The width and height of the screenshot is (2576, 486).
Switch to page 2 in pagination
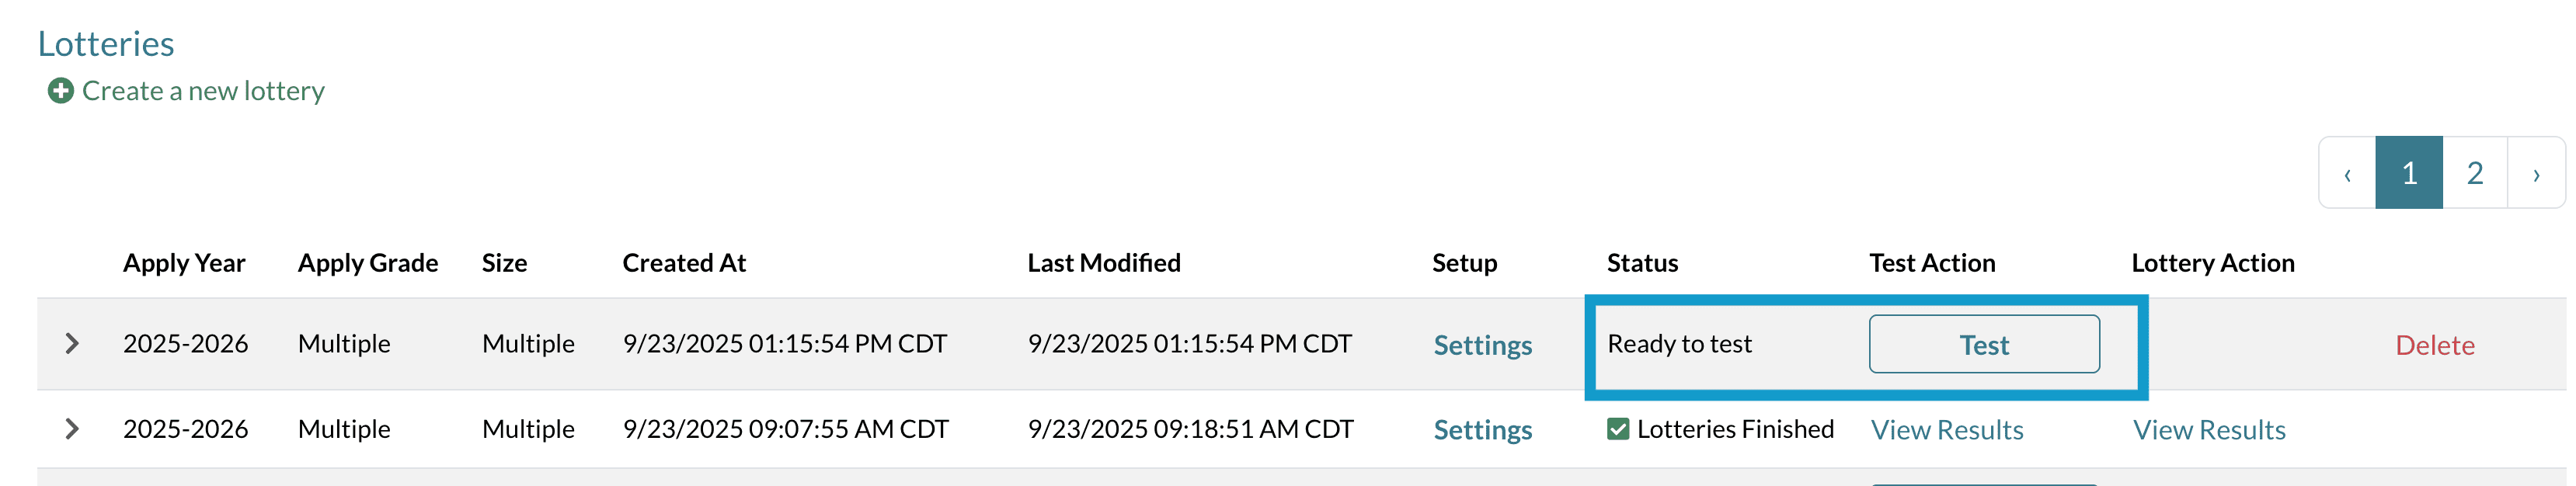(x=2475, y=173)
